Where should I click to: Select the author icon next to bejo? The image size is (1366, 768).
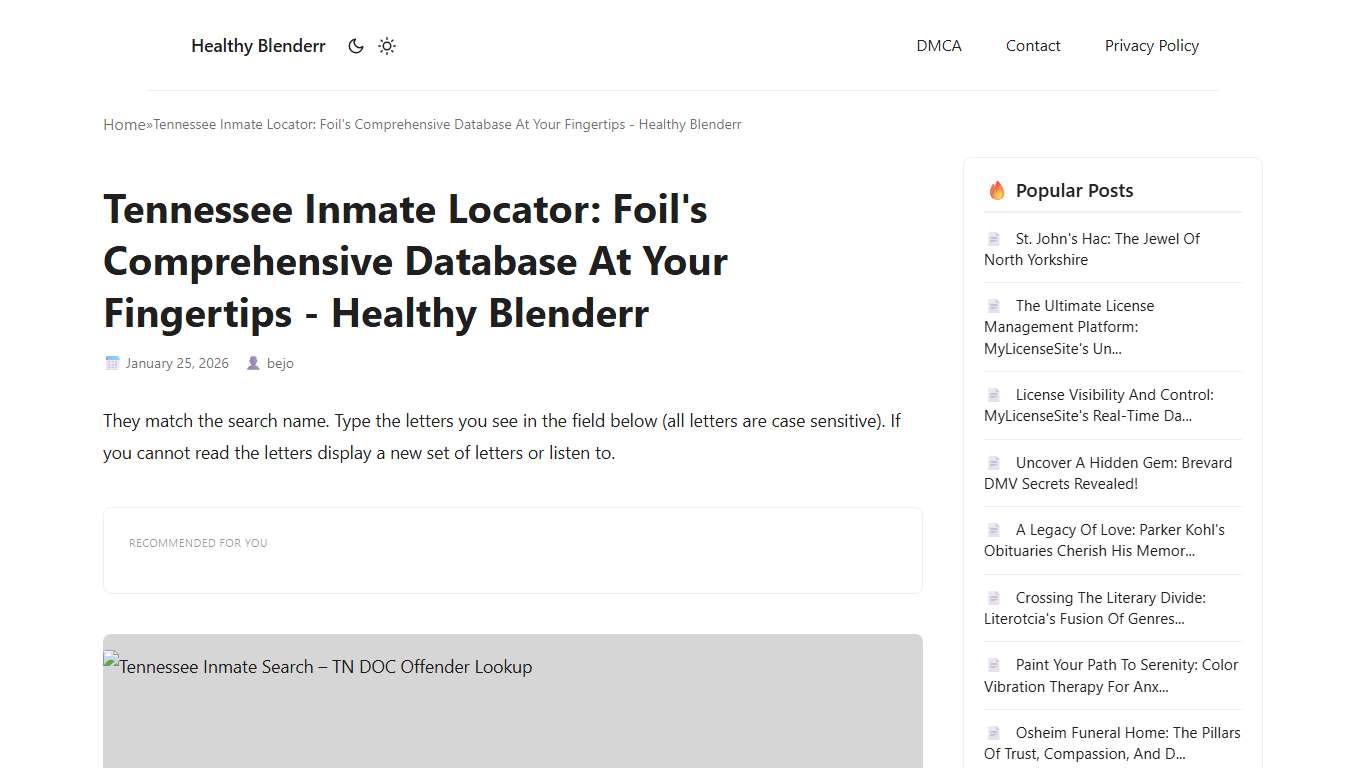pyautogui.click(x=253, y=363)
